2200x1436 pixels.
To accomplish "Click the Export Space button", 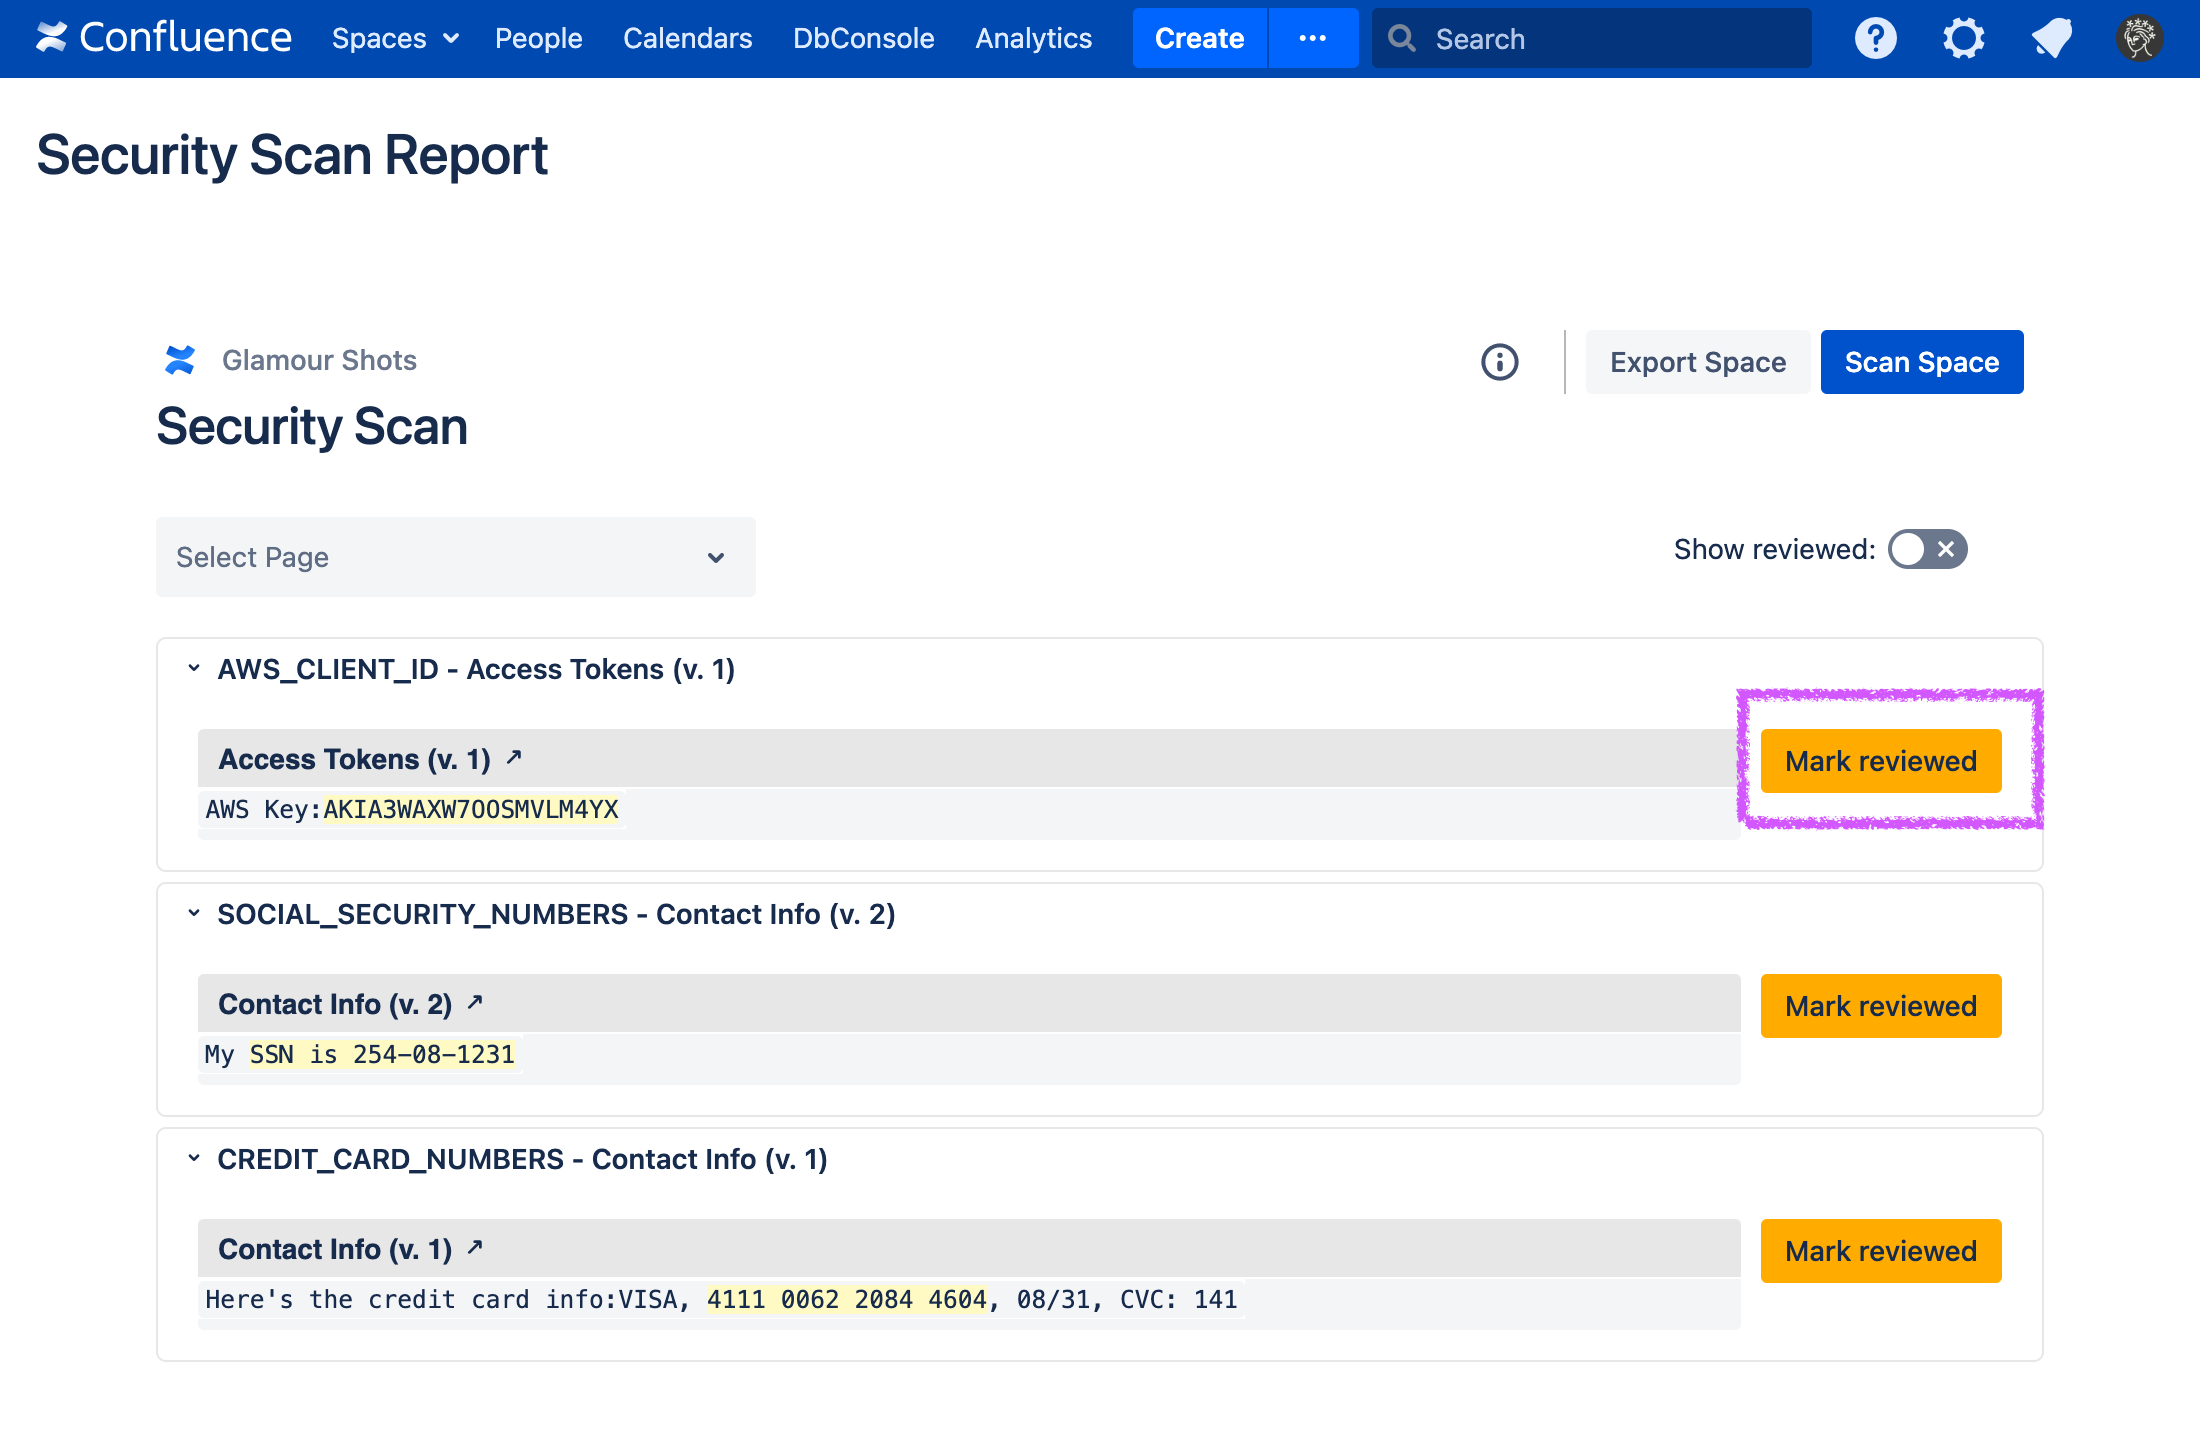I will click(1697, 362).
